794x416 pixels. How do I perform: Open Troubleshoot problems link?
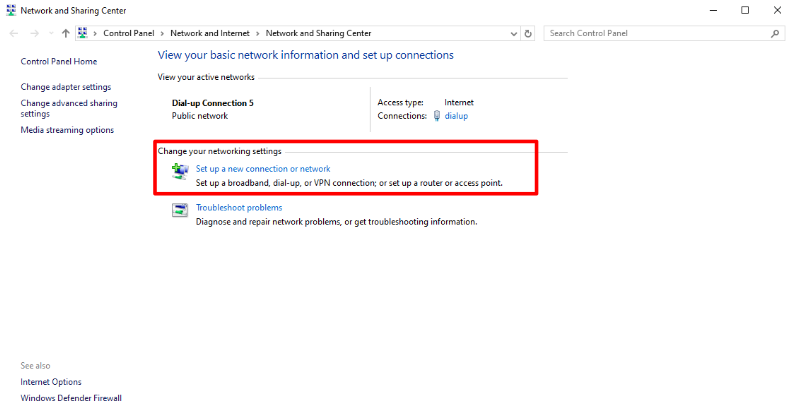(x=239, y=207)
